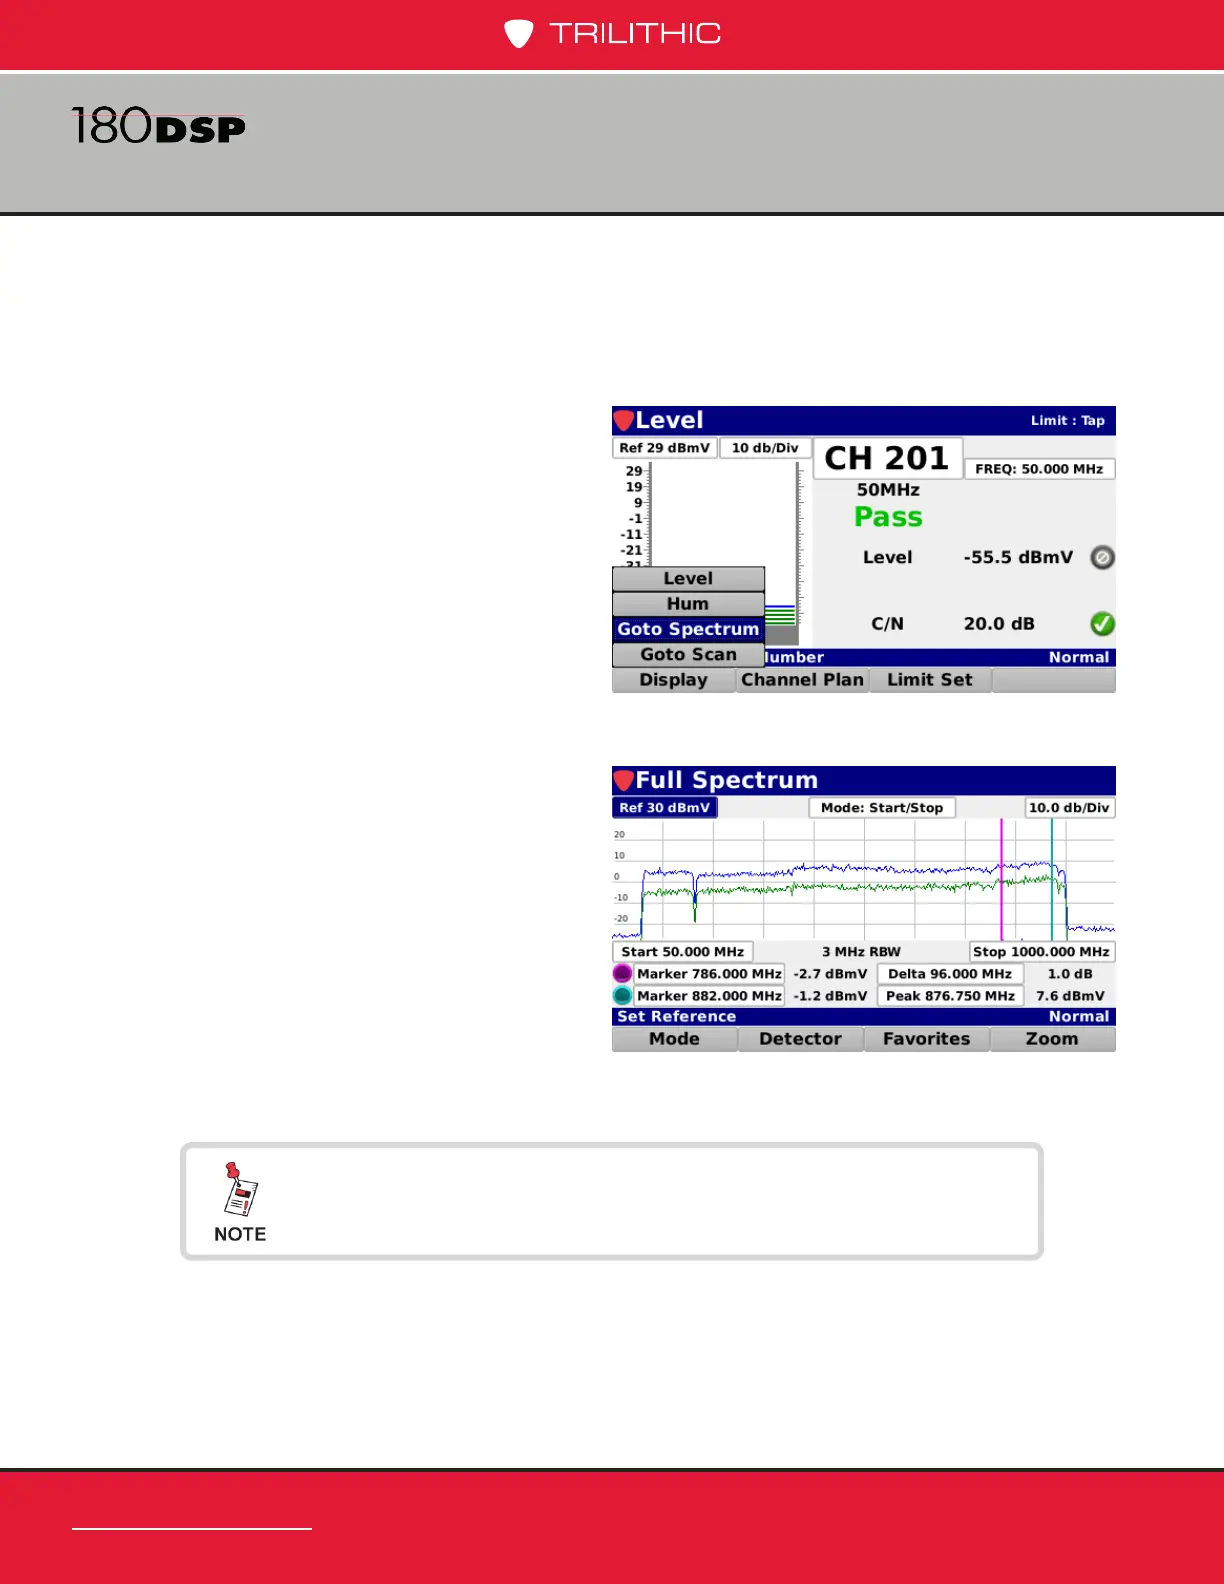Click the Peak 876.750 MHz field
The width and height of the screenshot is (1224, 1584).
[950, 996]
